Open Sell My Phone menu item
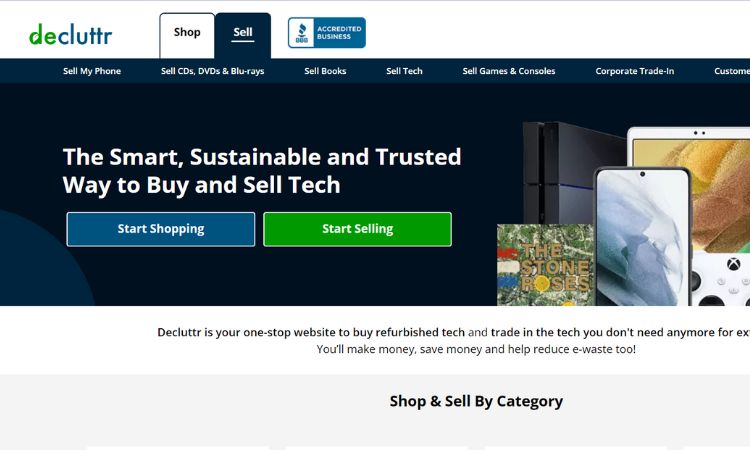The width and height of the screenshot is (750, 450). (92, 71)
